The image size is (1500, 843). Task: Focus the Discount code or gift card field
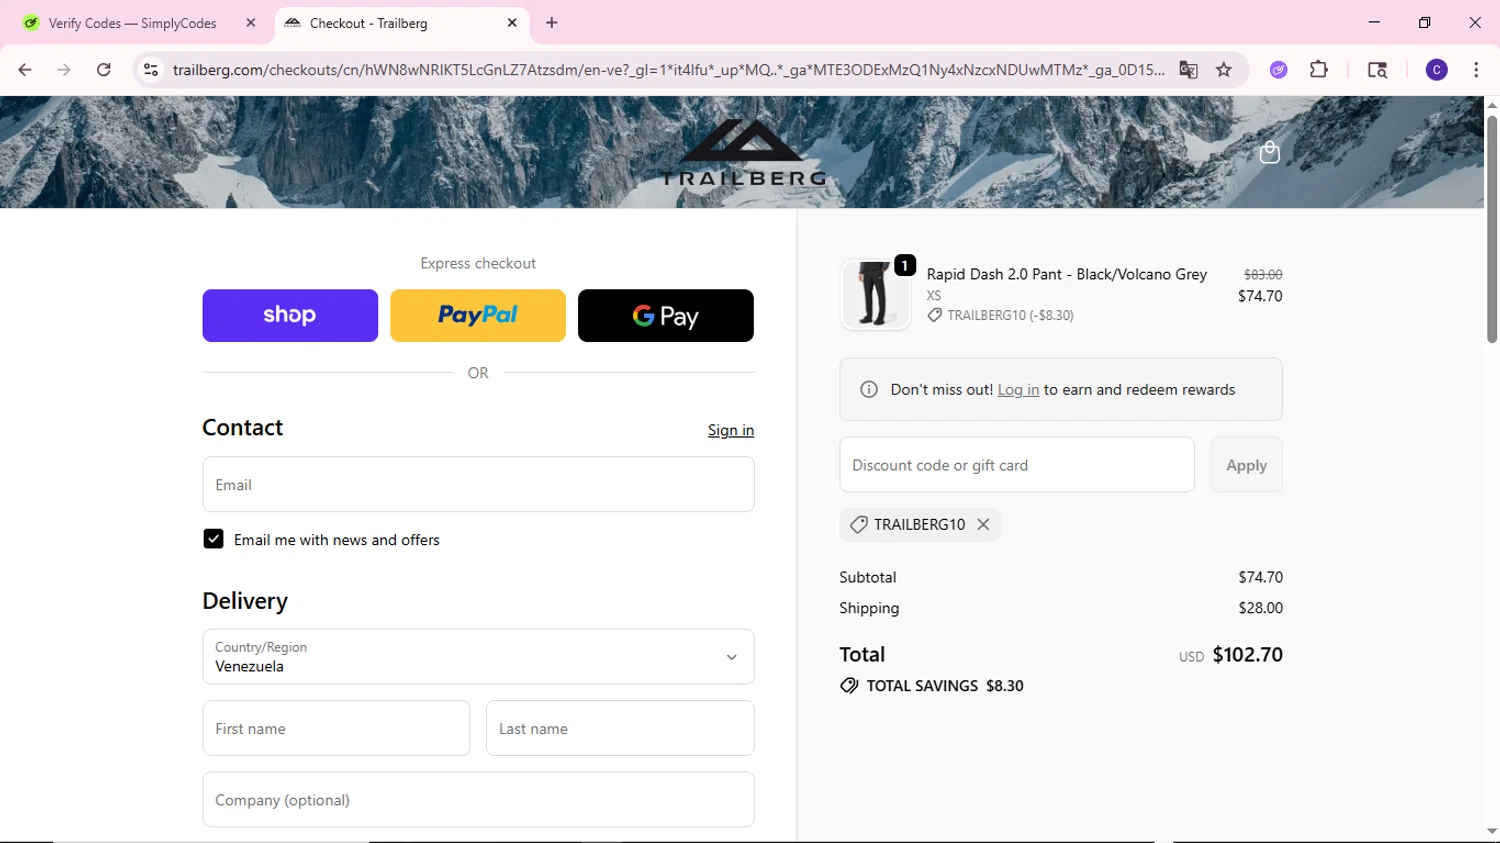1017,465
